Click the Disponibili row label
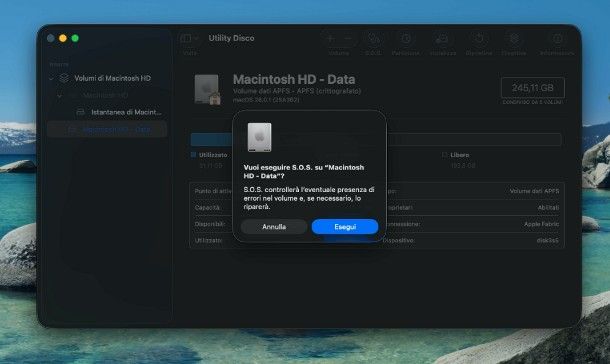 click(x=210, y=224)
